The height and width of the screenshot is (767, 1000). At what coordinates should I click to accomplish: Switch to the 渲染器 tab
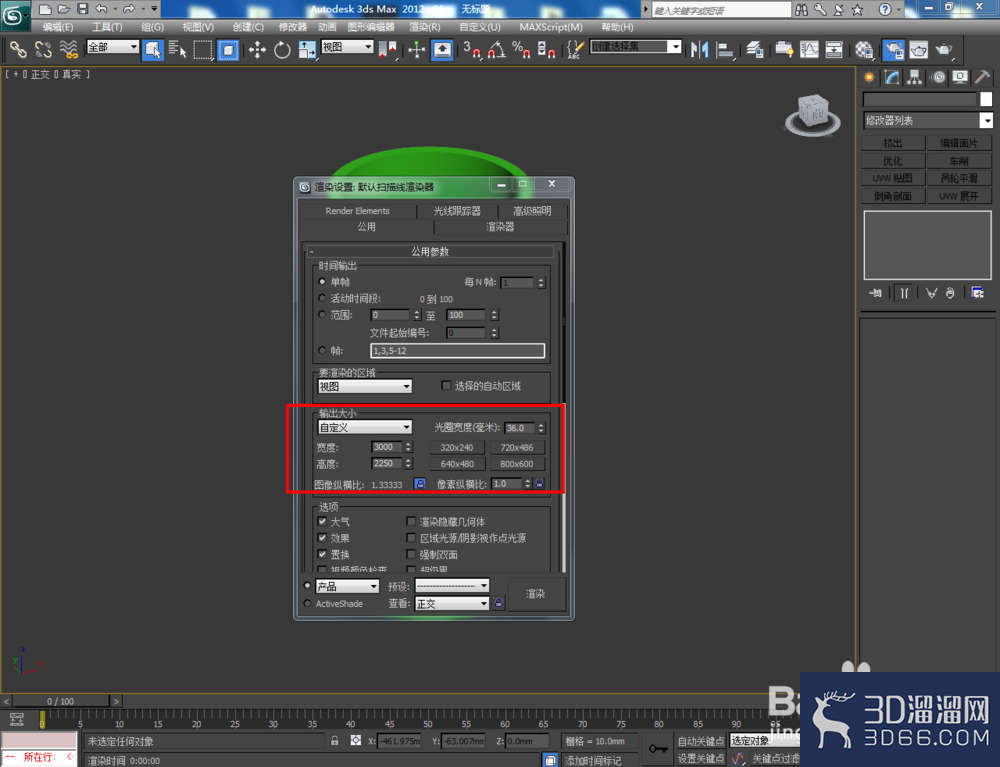(x=500, y=227)
